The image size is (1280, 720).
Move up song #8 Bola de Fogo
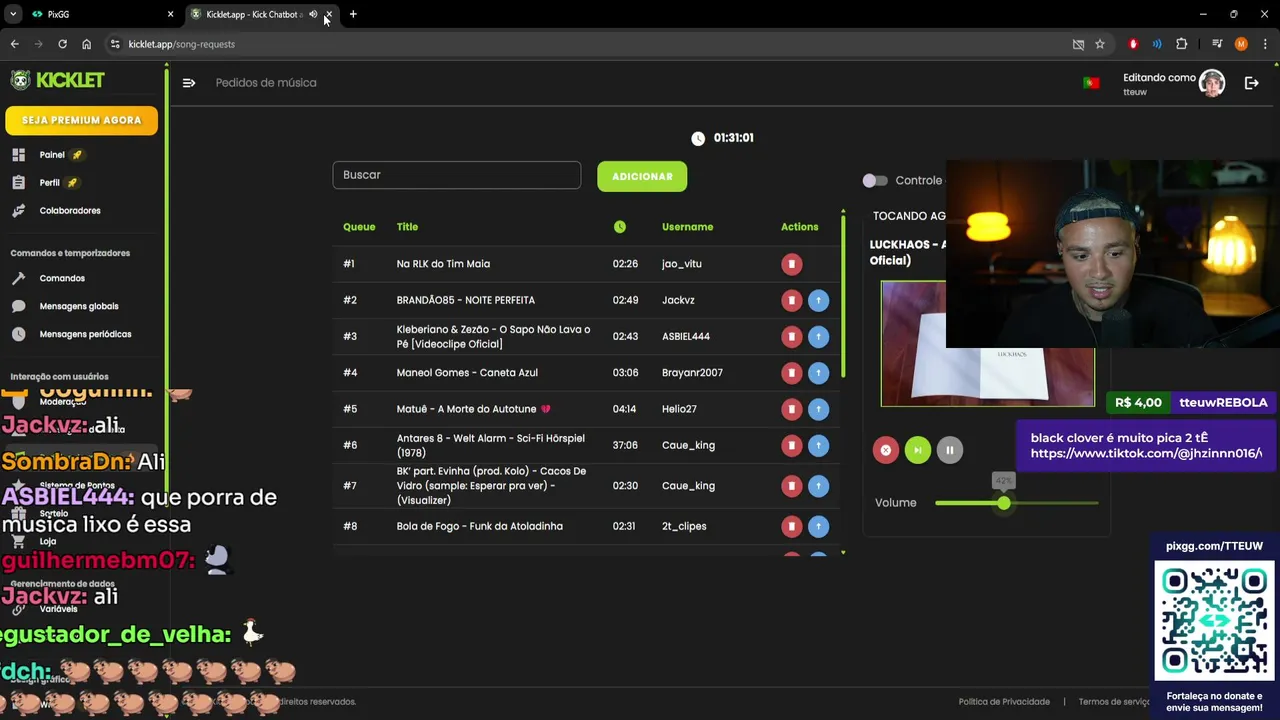818,526
